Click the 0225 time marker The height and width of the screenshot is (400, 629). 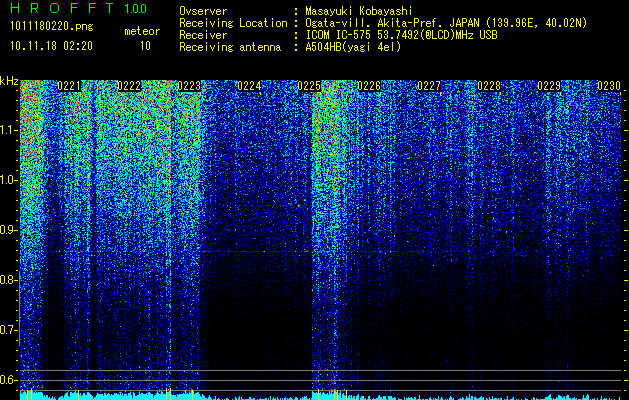[309, 86]
